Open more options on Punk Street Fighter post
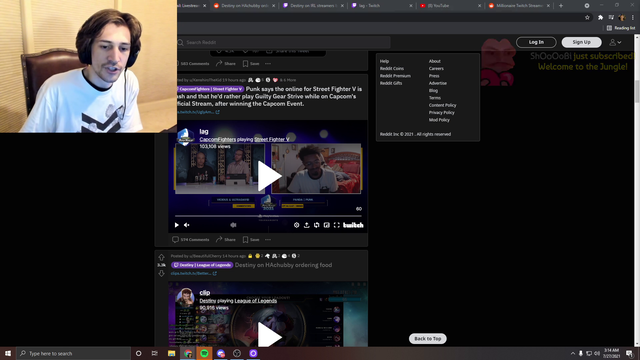640x360 pixels. click(x=268, y=240)
